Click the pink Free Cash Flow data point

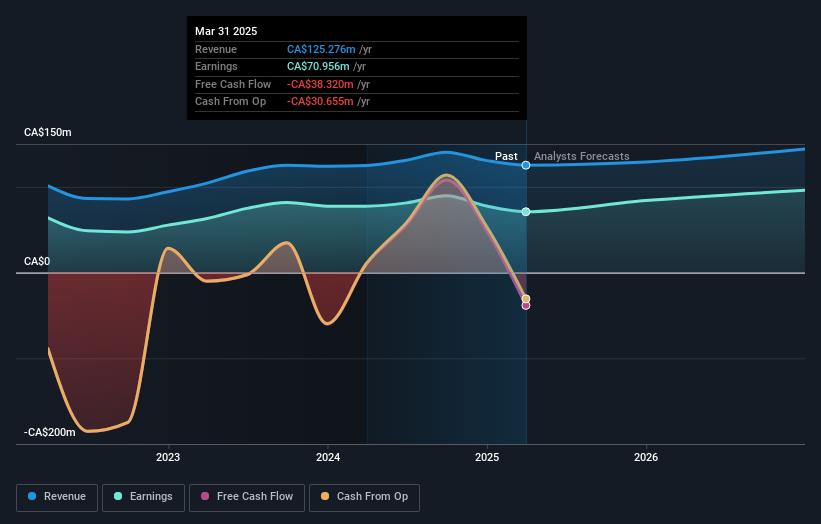pyautogui.click(x=526, y=306)
